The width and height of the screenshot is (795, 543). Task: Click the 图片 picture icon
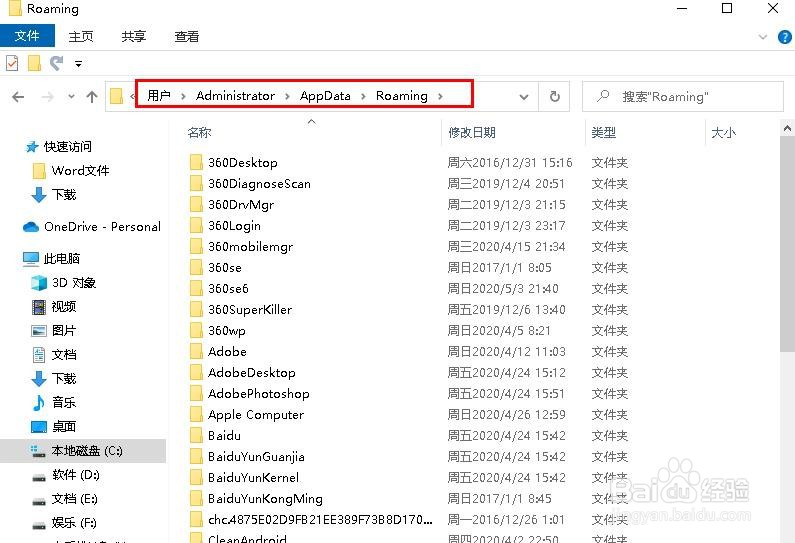click(x=39, y=331)
